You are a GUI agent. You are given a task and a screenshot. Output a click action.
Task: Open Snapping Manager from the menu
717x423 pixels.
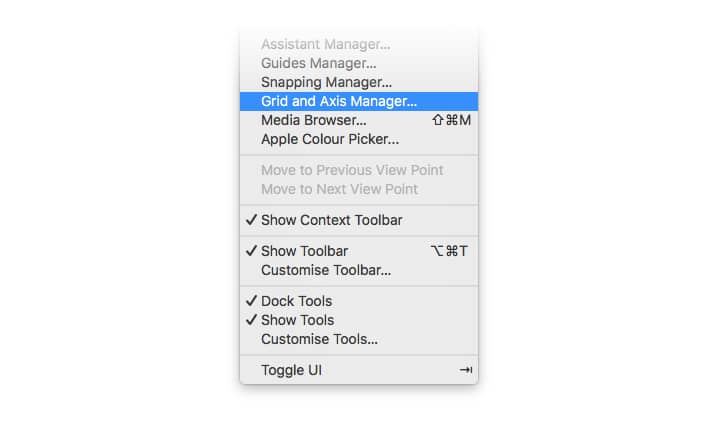click(359, 82)
